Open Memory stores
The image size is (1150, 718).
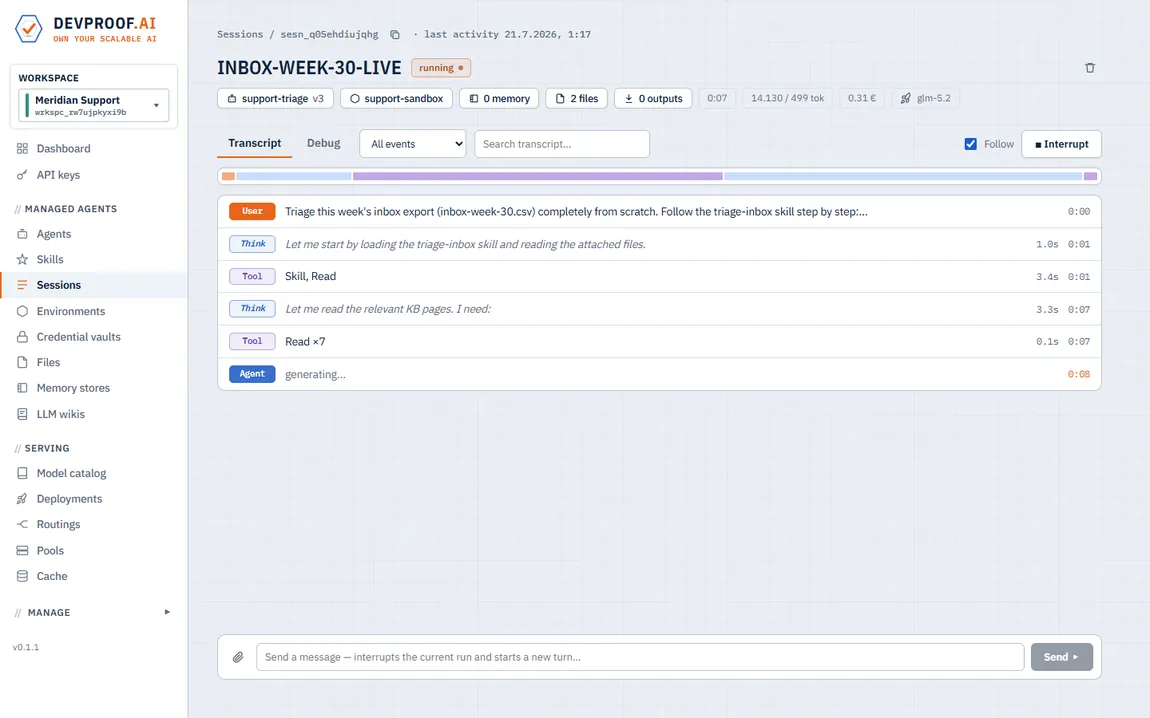click(73, 388)
